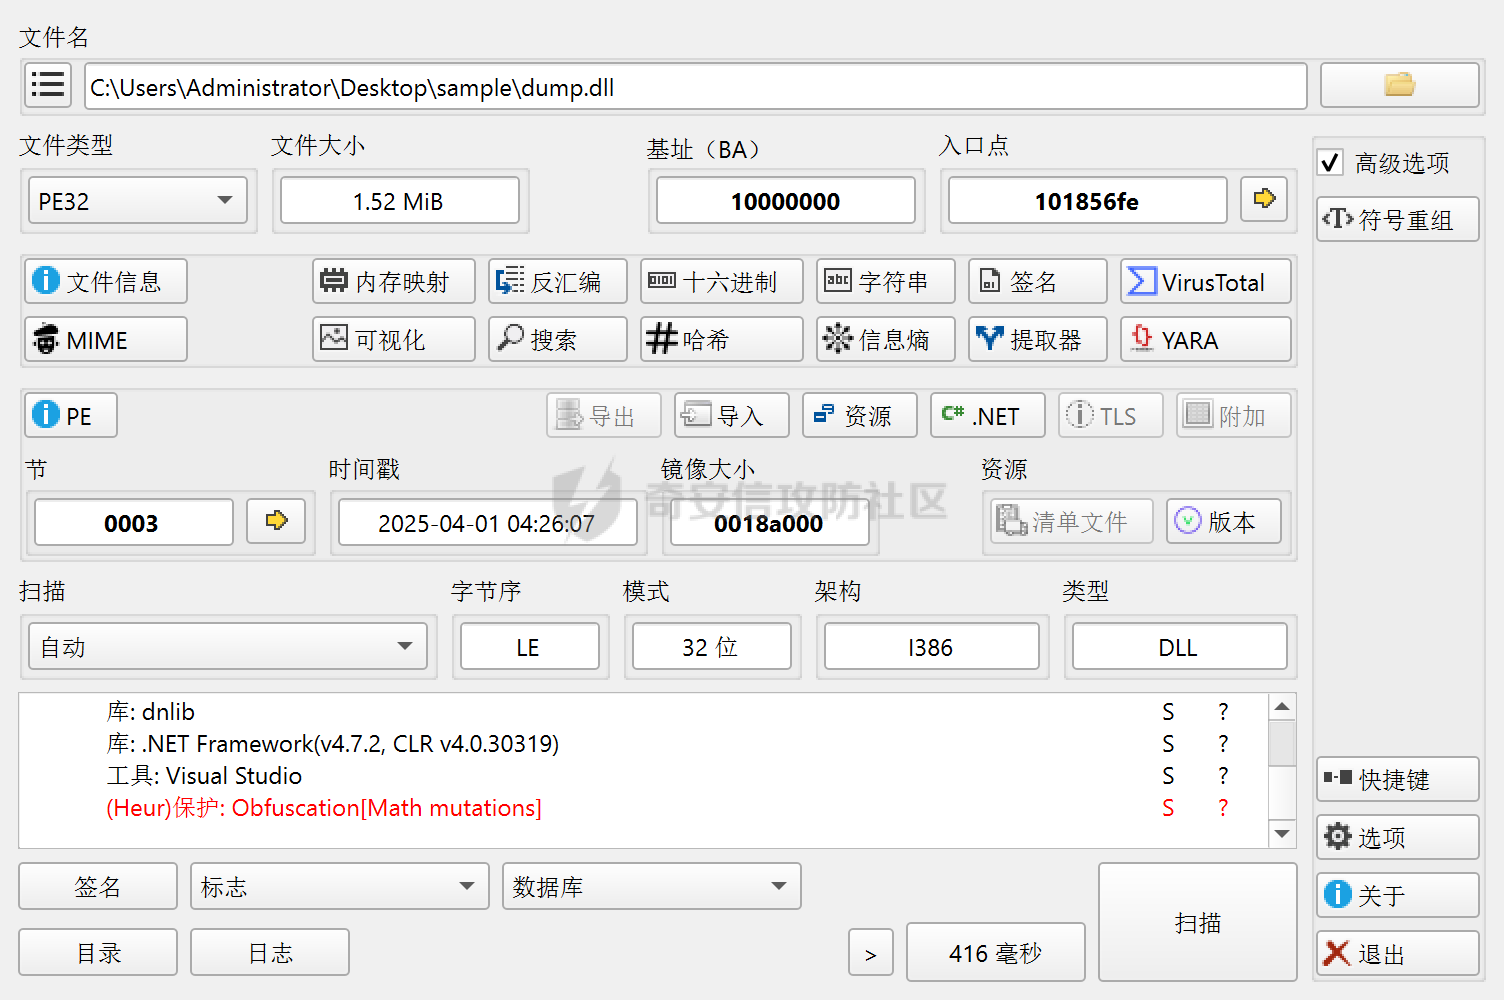Open 选项 options
The image size is (1504, 1000).
(x=1398, y=837)
